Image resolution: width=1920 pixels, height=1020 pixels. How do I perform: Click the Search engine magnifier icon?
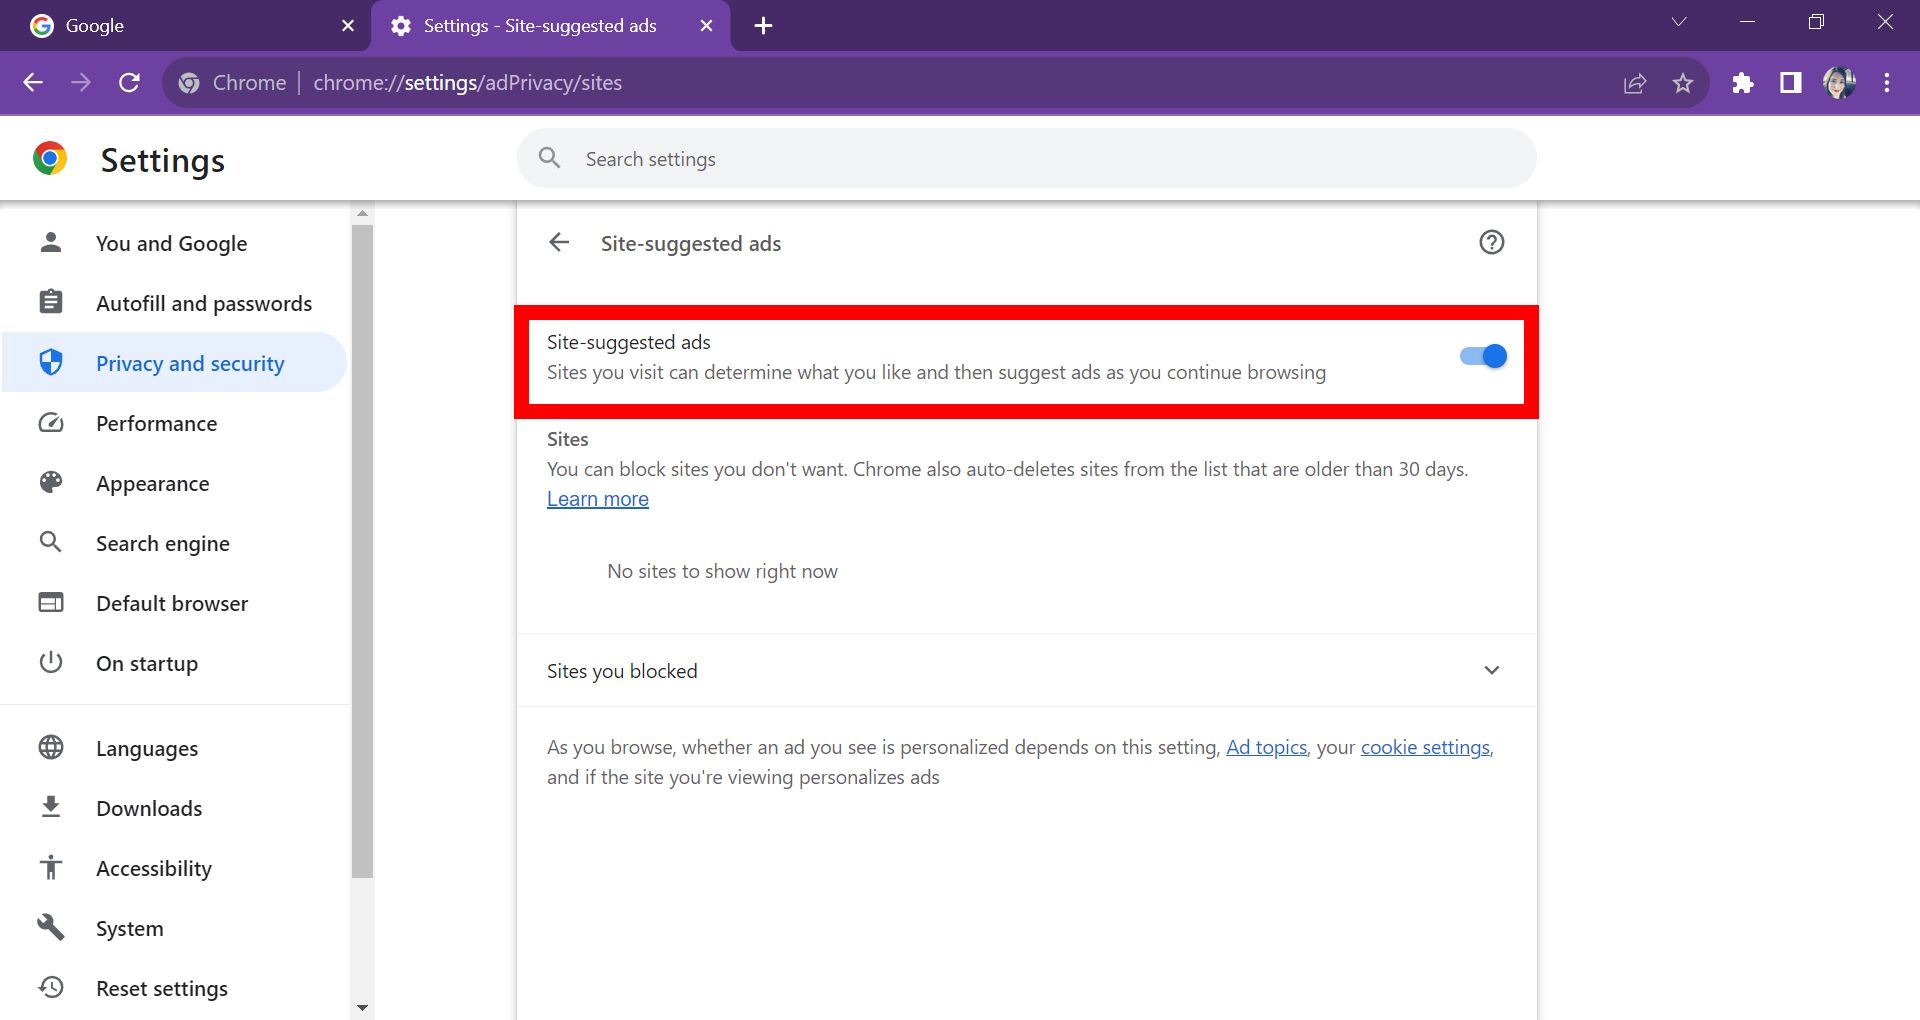point(50,542)
